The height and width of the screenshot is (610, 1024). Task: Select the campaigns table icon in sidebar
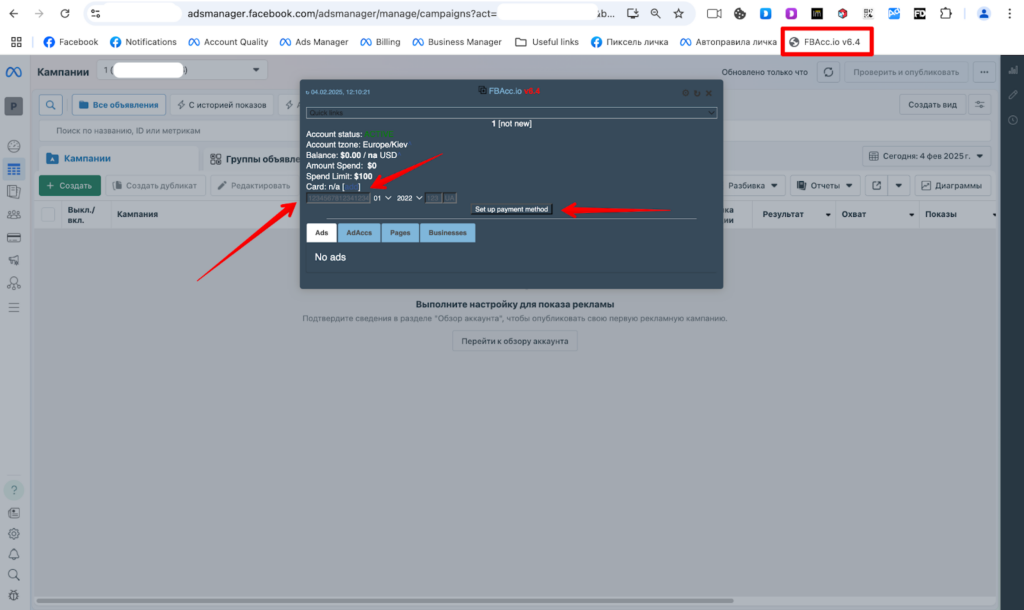pos(14,170)
